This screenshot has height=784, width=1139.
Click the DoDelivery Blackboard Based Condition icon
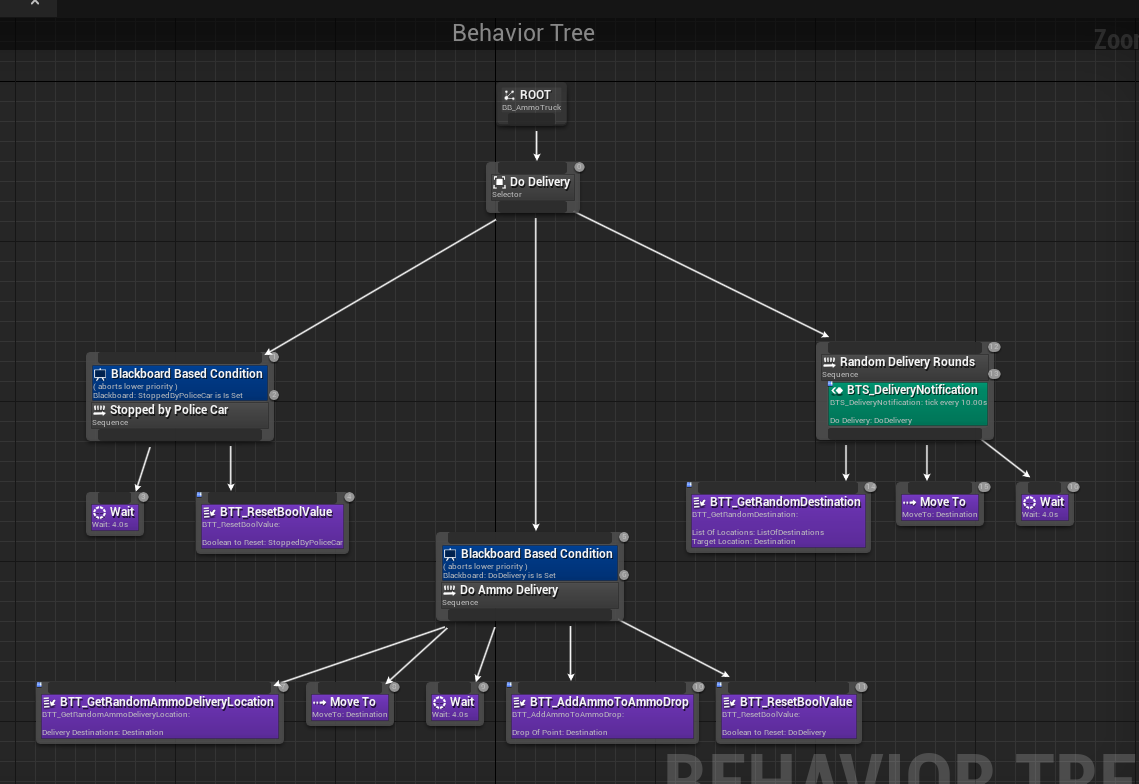[450, 554]
